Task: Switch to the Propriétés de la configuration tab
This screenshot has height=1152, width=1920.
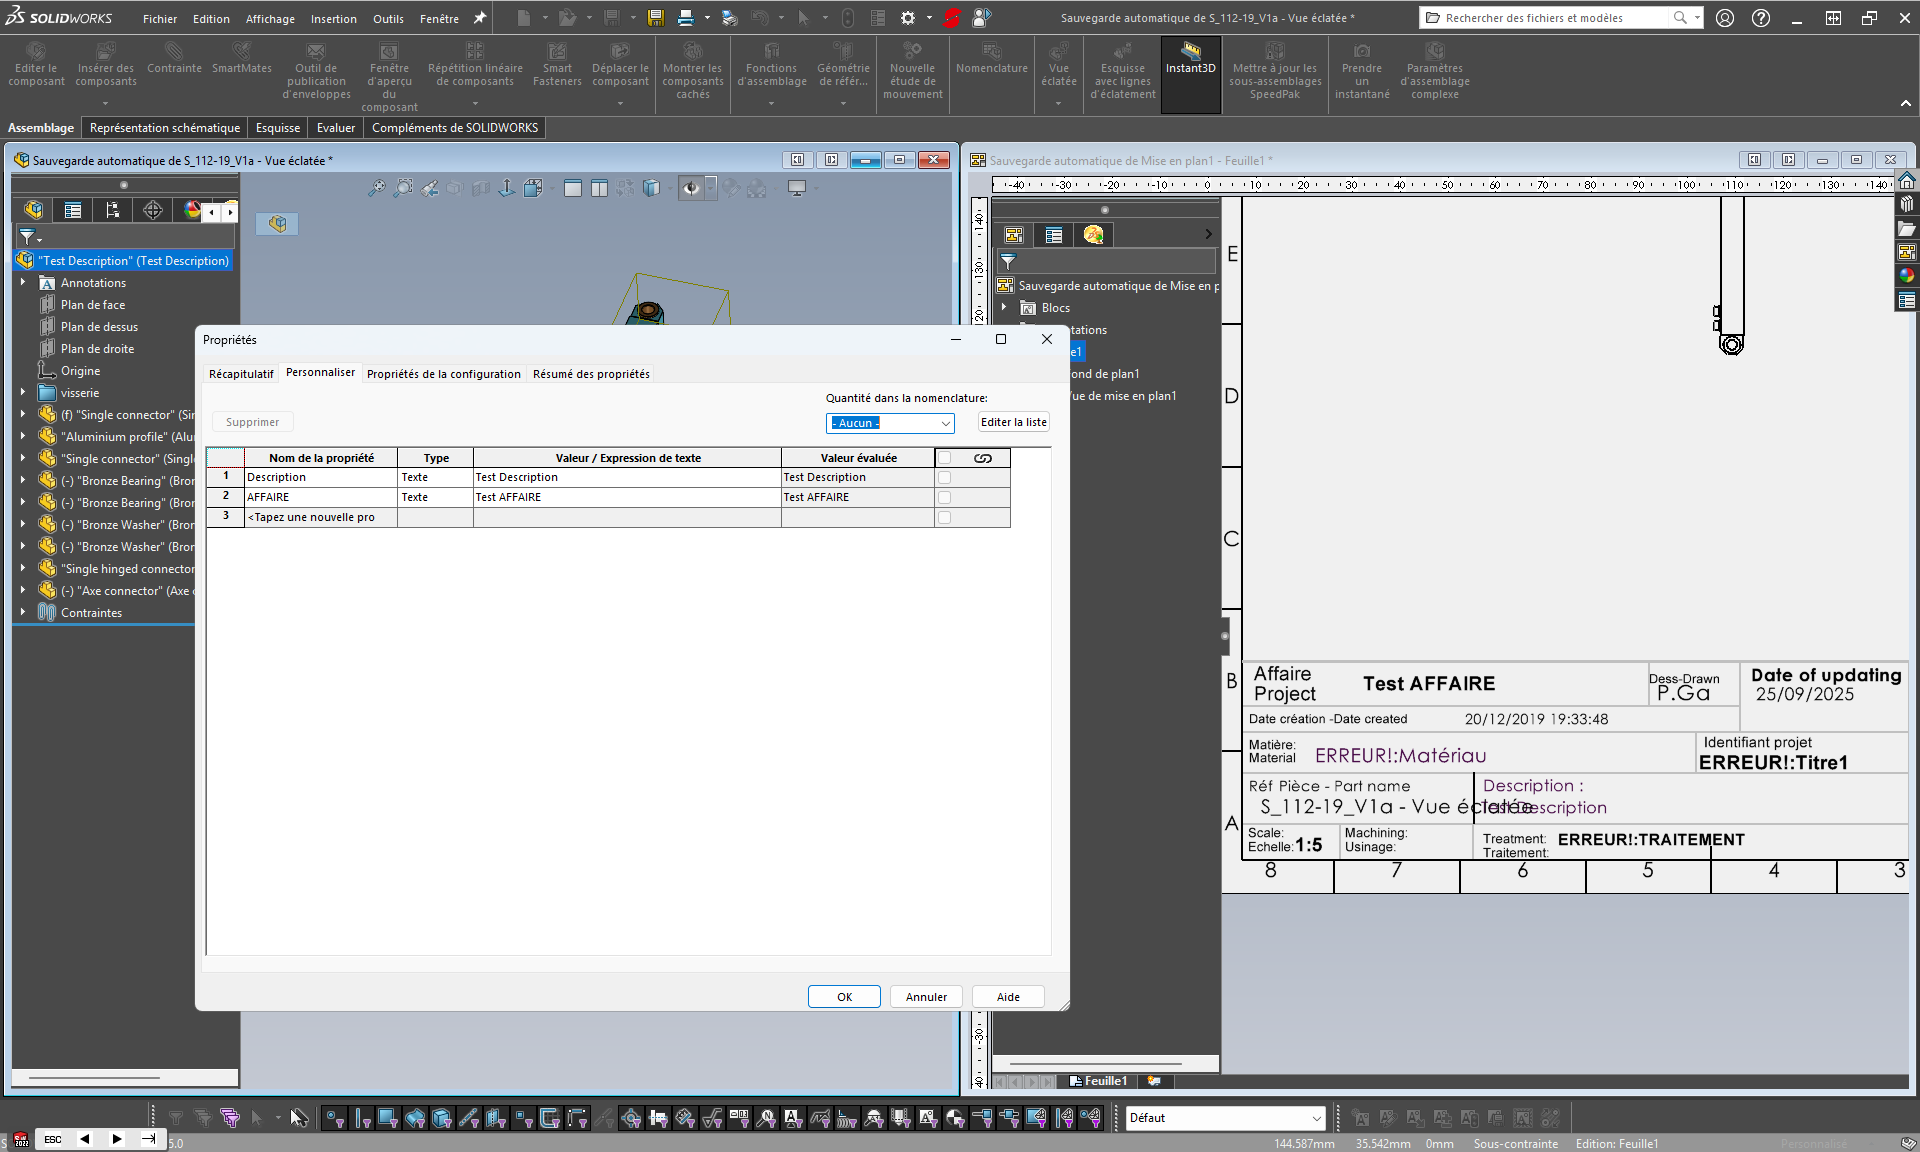Action: point(443,374)
